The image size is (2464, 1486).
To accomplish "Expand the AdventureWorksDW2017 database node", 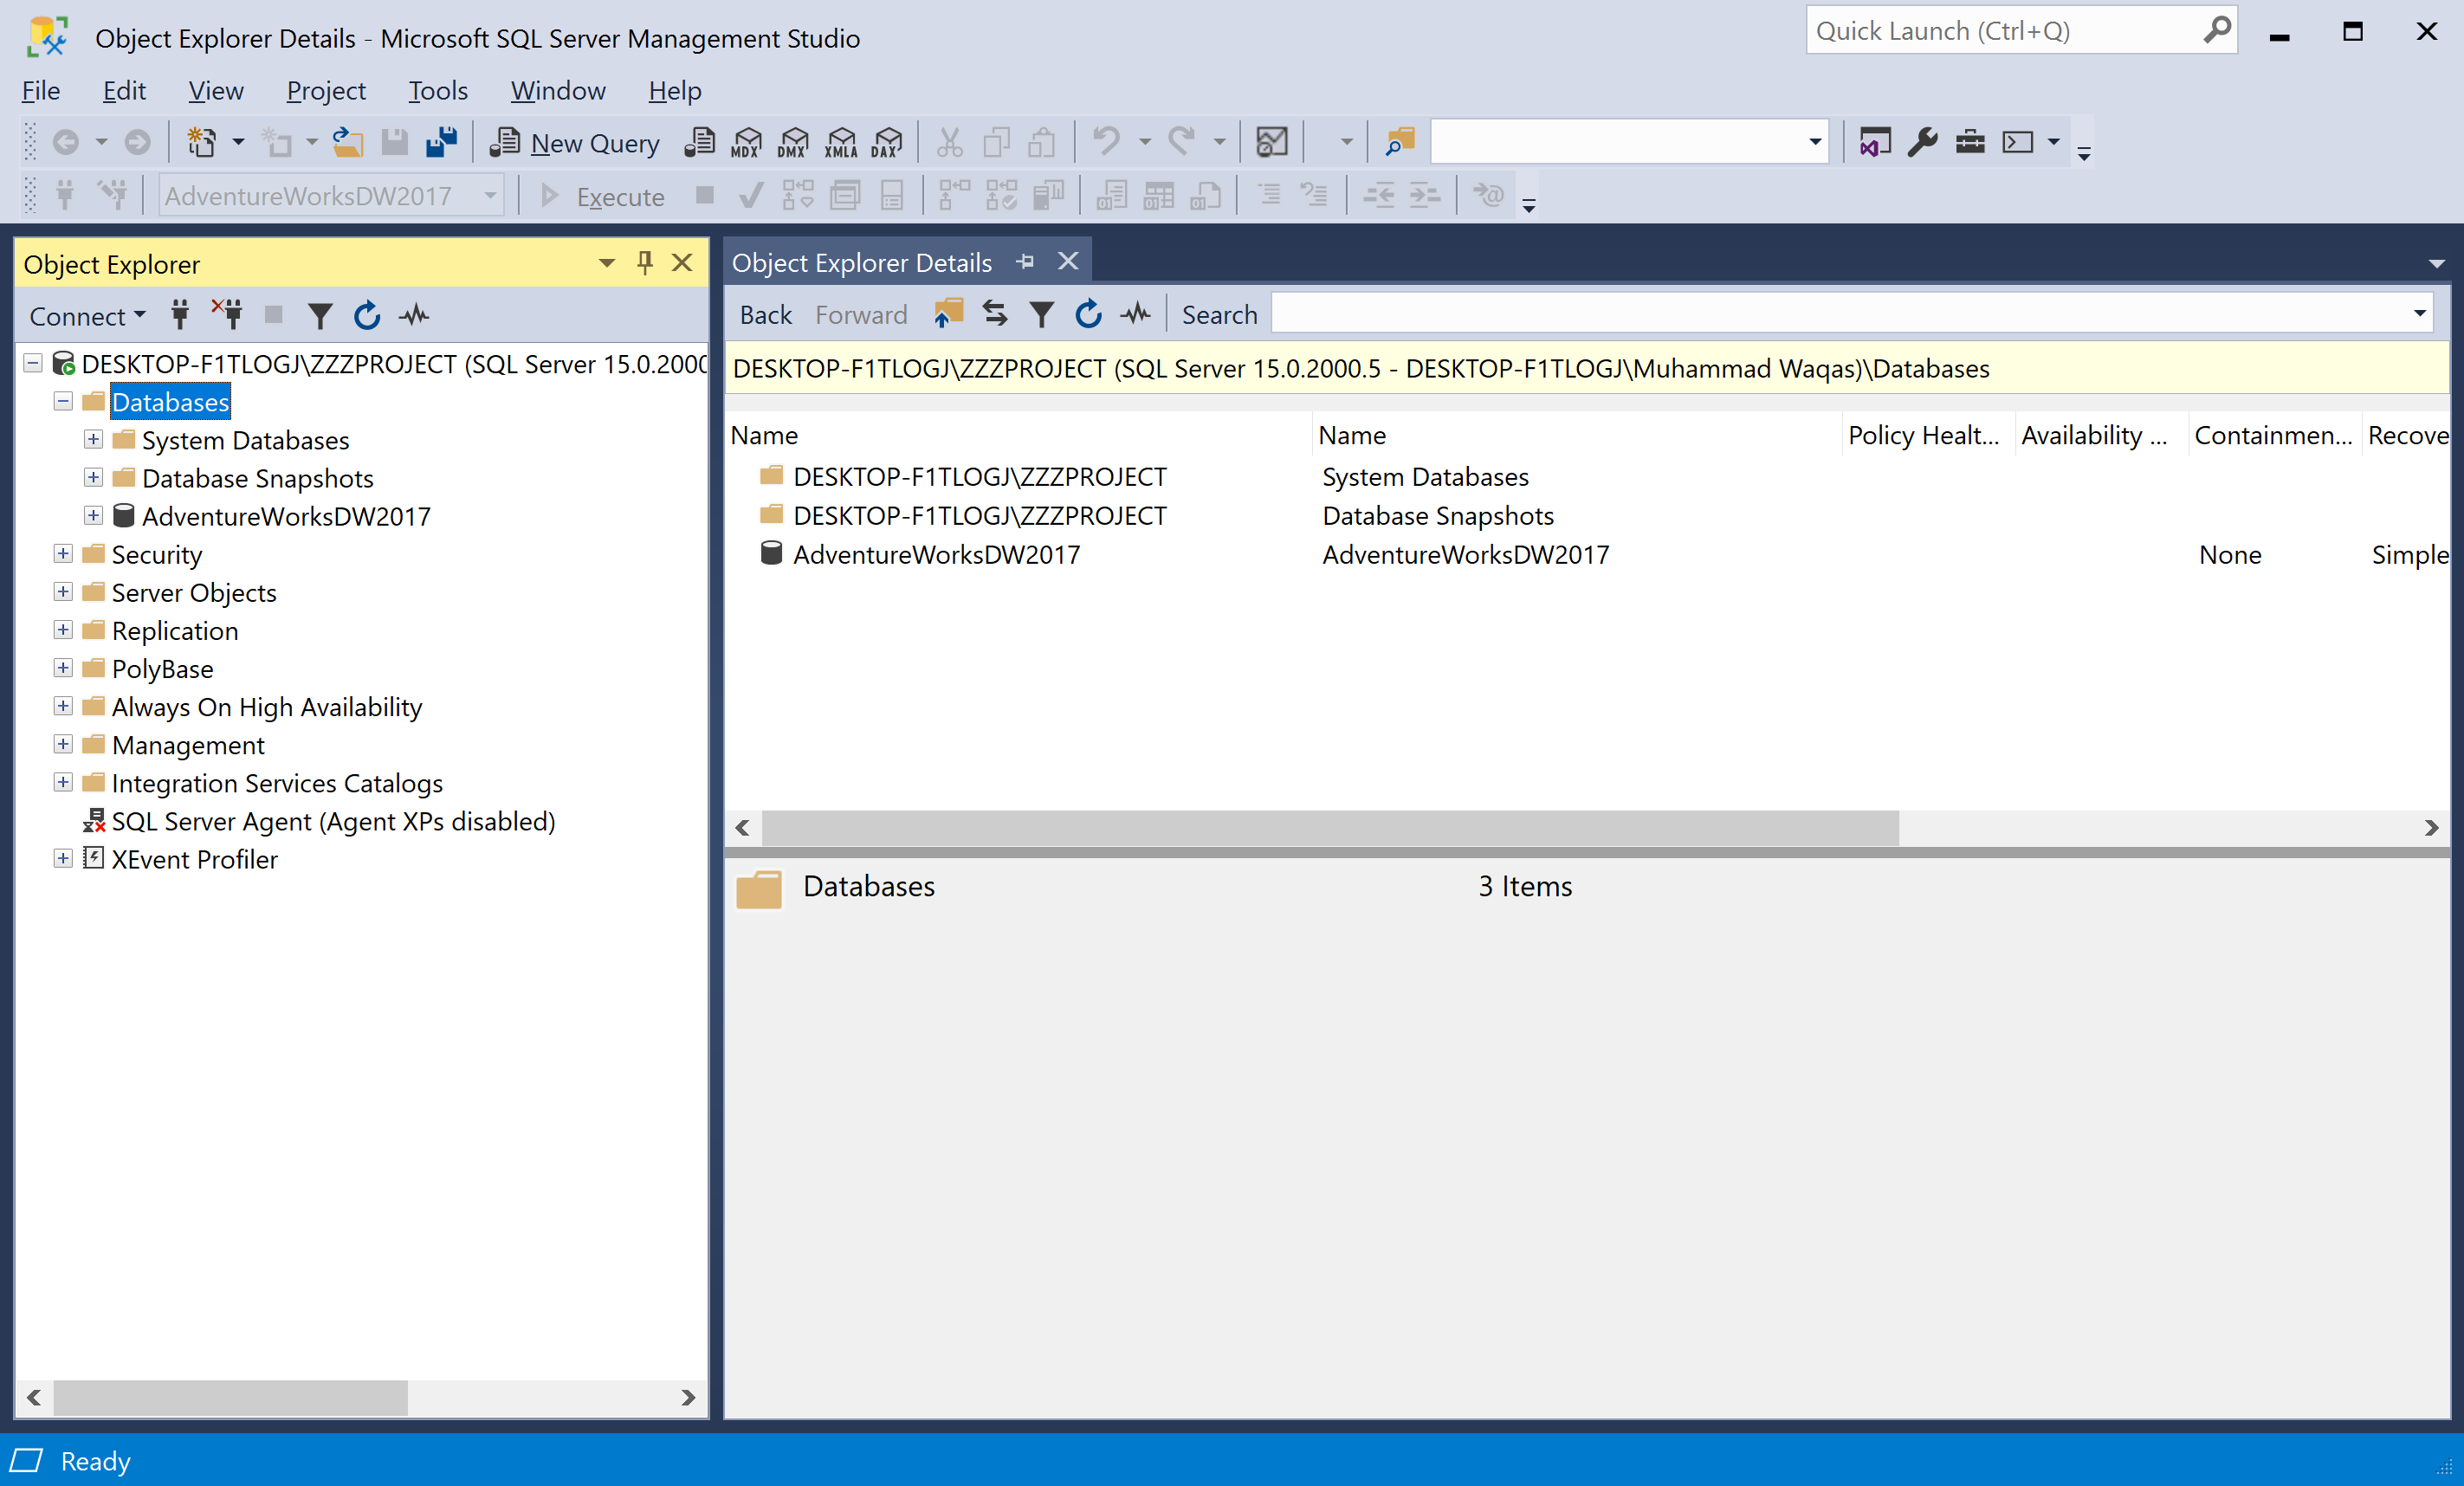I will tap(93, 516).
